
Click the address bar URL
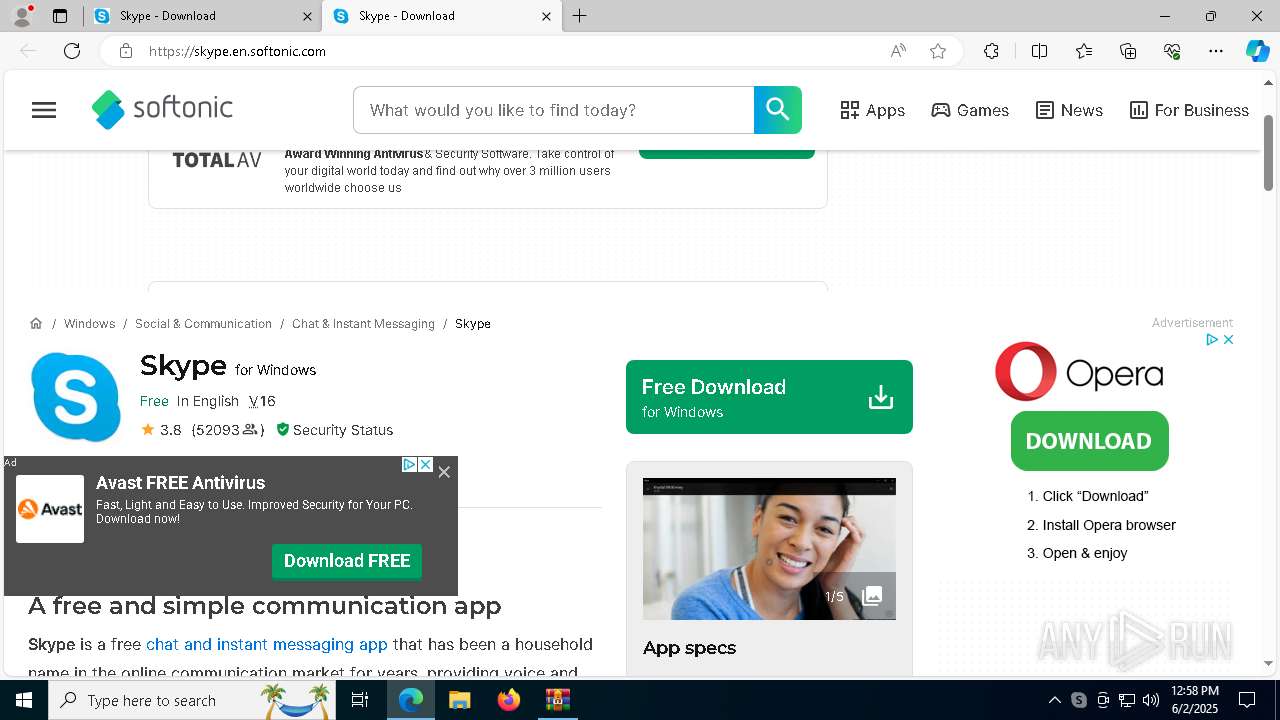[x=237, y=51]
